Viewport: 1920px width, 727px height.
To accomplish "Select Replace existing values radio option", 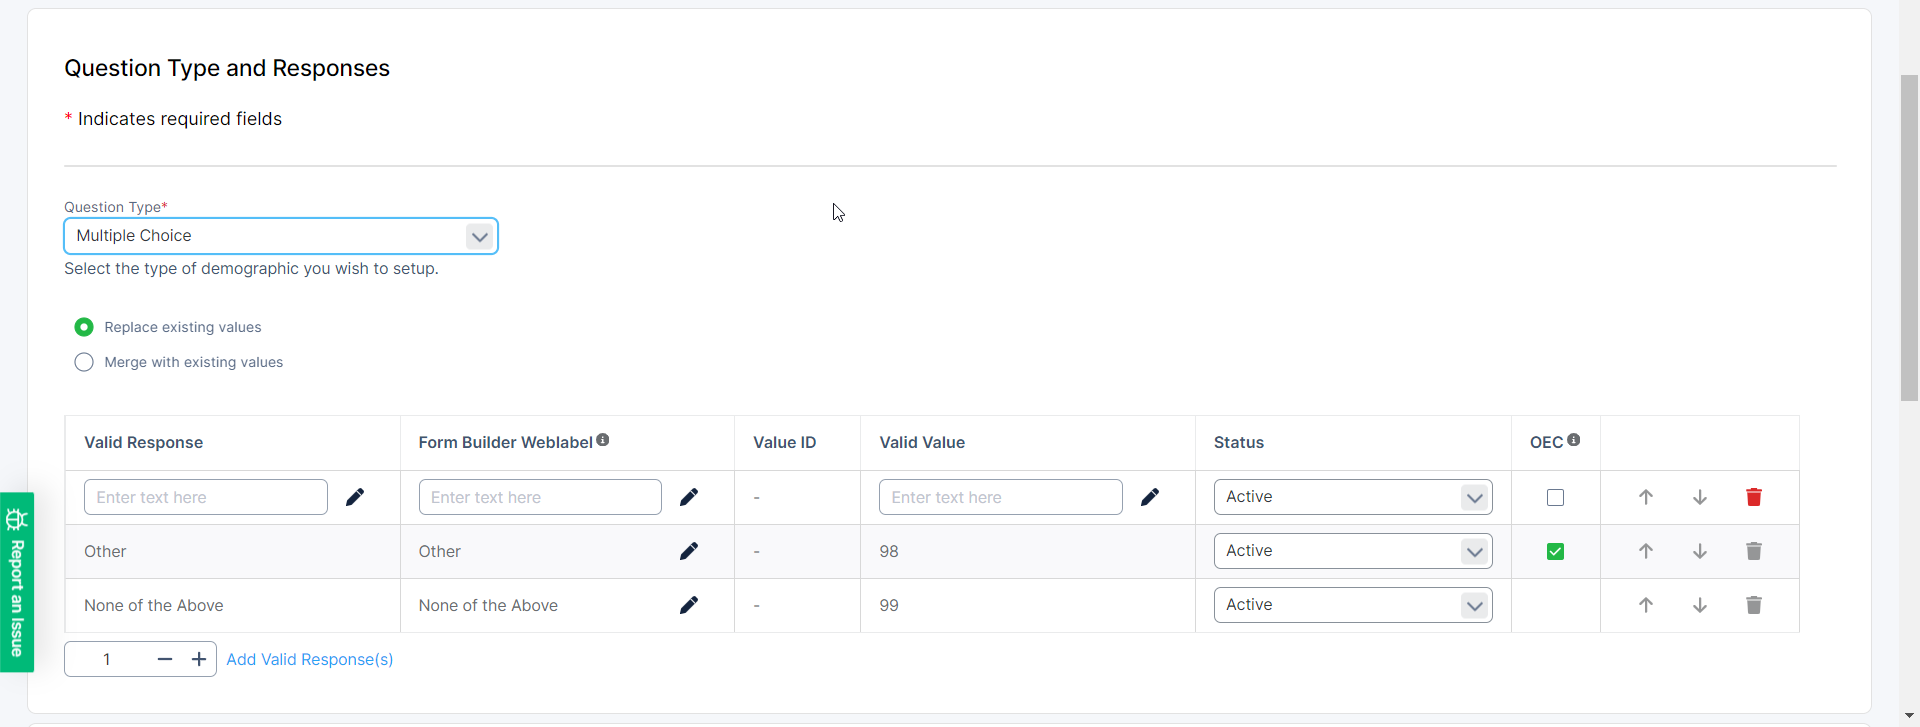I will tap(84, 327).
